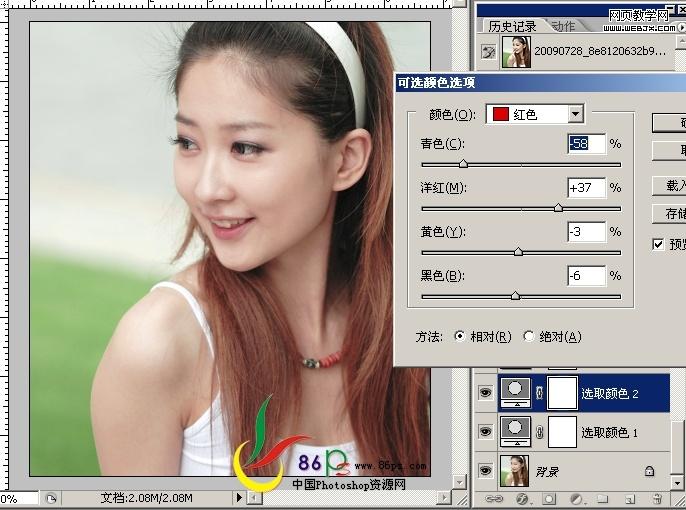Screen dimensions: 686x510
Task: Click the 青色 value field showing -58
Action: pos(587,143)
